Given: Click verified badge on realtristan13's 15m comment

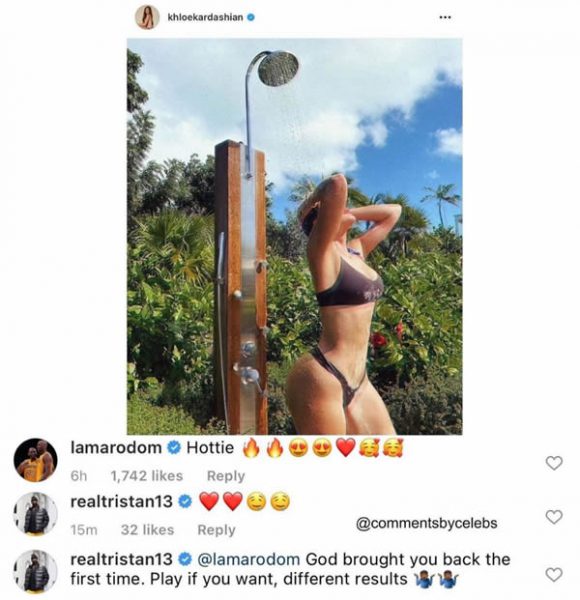Looking at the screenshot, I should click(x=185, y=502).
